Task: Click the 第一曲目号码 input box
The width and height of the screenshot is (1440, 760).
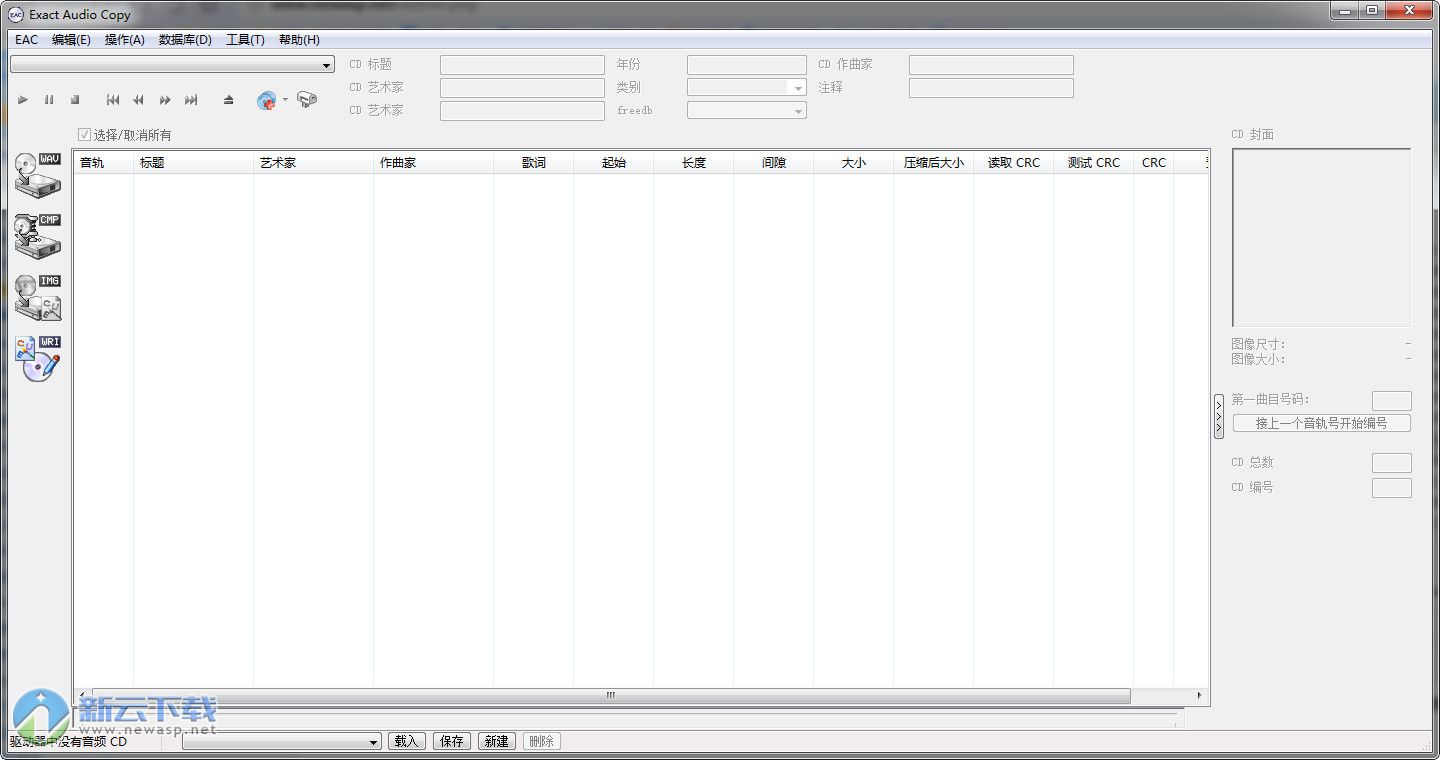Action: coord(1392,400)
